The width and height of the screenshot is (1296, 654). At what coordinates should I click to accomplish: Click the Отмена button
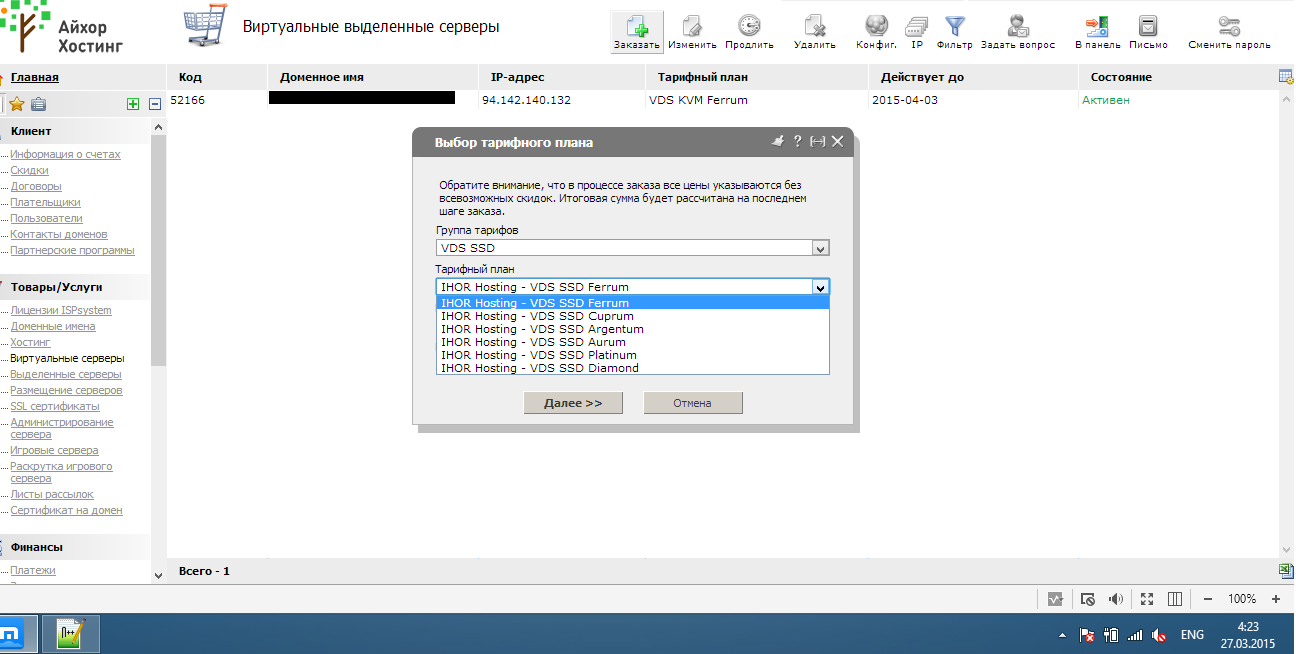(692, 403)
